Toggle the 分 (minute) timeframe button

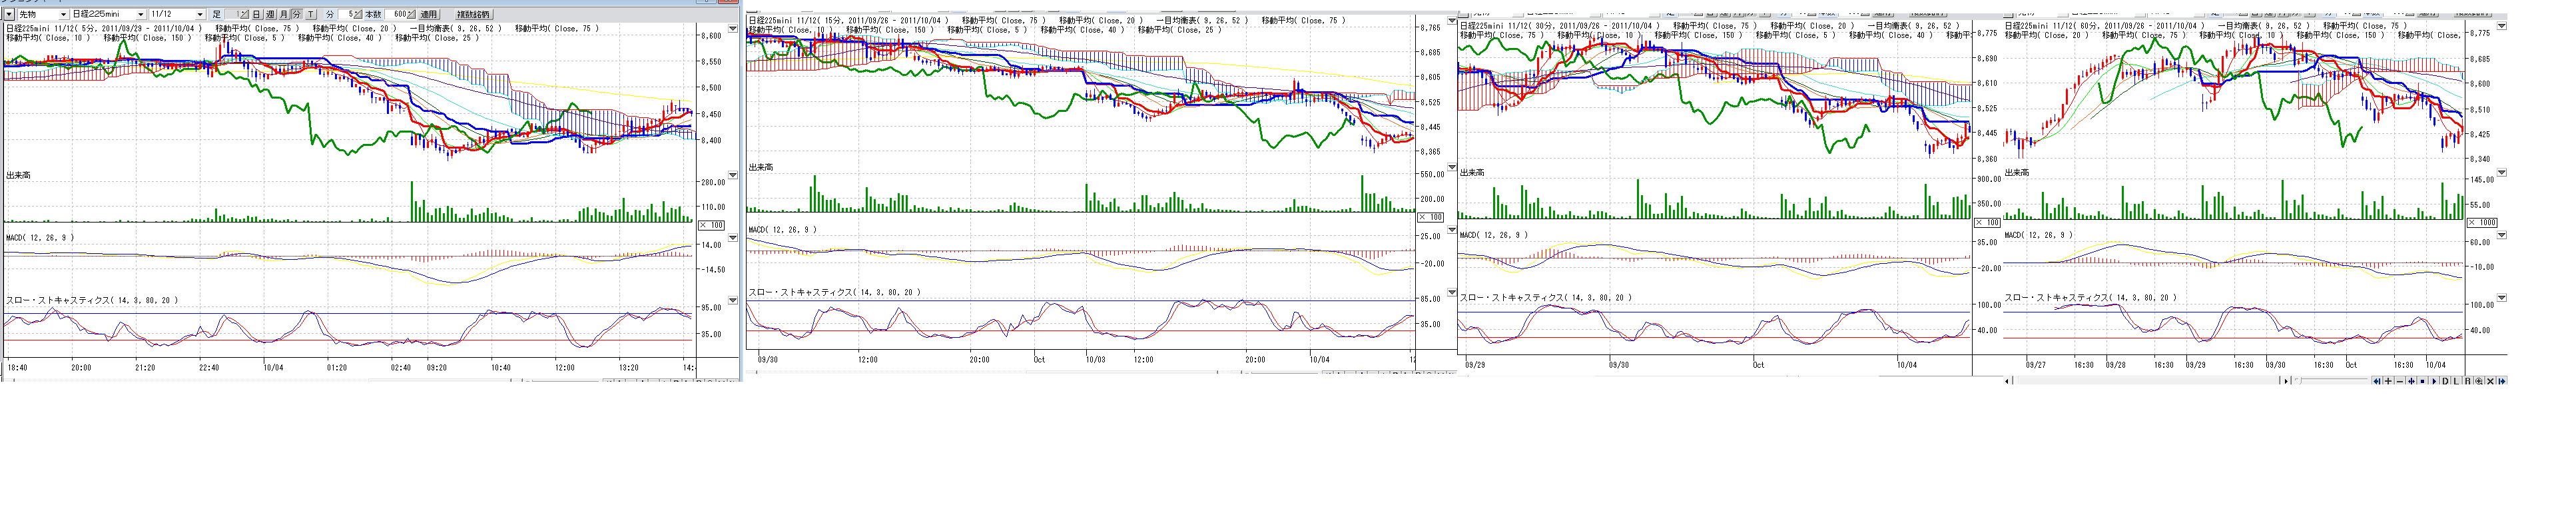pos(297,14)
